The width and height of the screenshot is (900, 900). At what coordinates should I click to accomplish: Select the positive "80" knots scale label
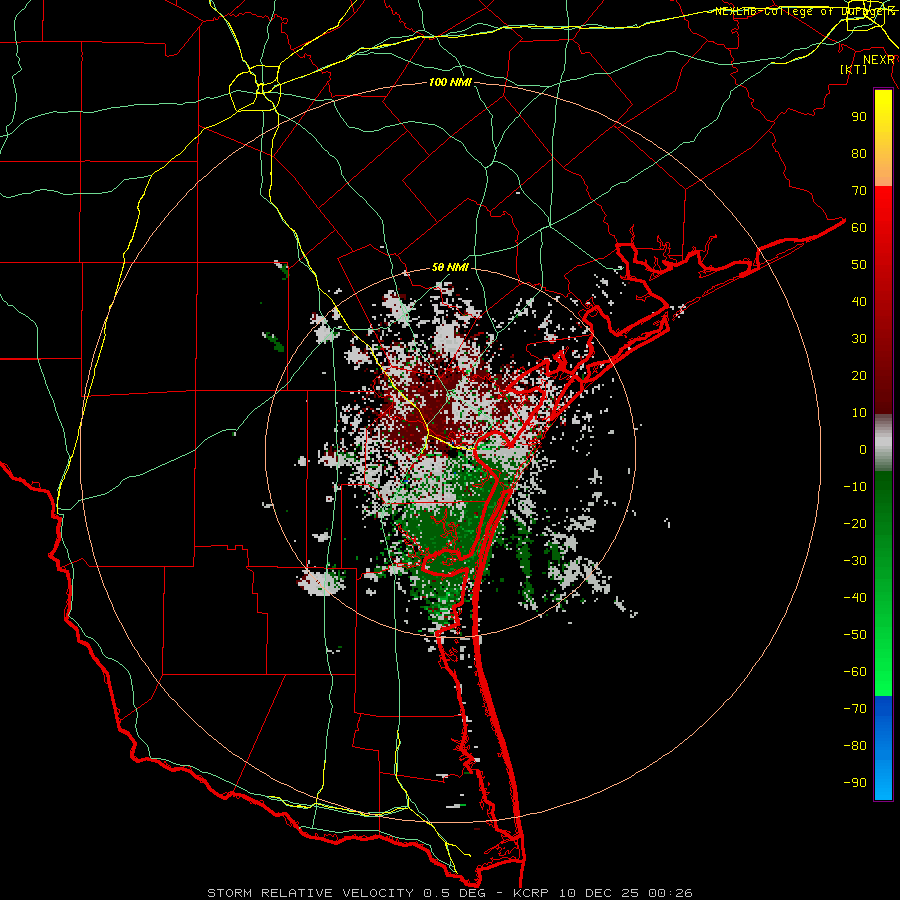coord(859,153)
